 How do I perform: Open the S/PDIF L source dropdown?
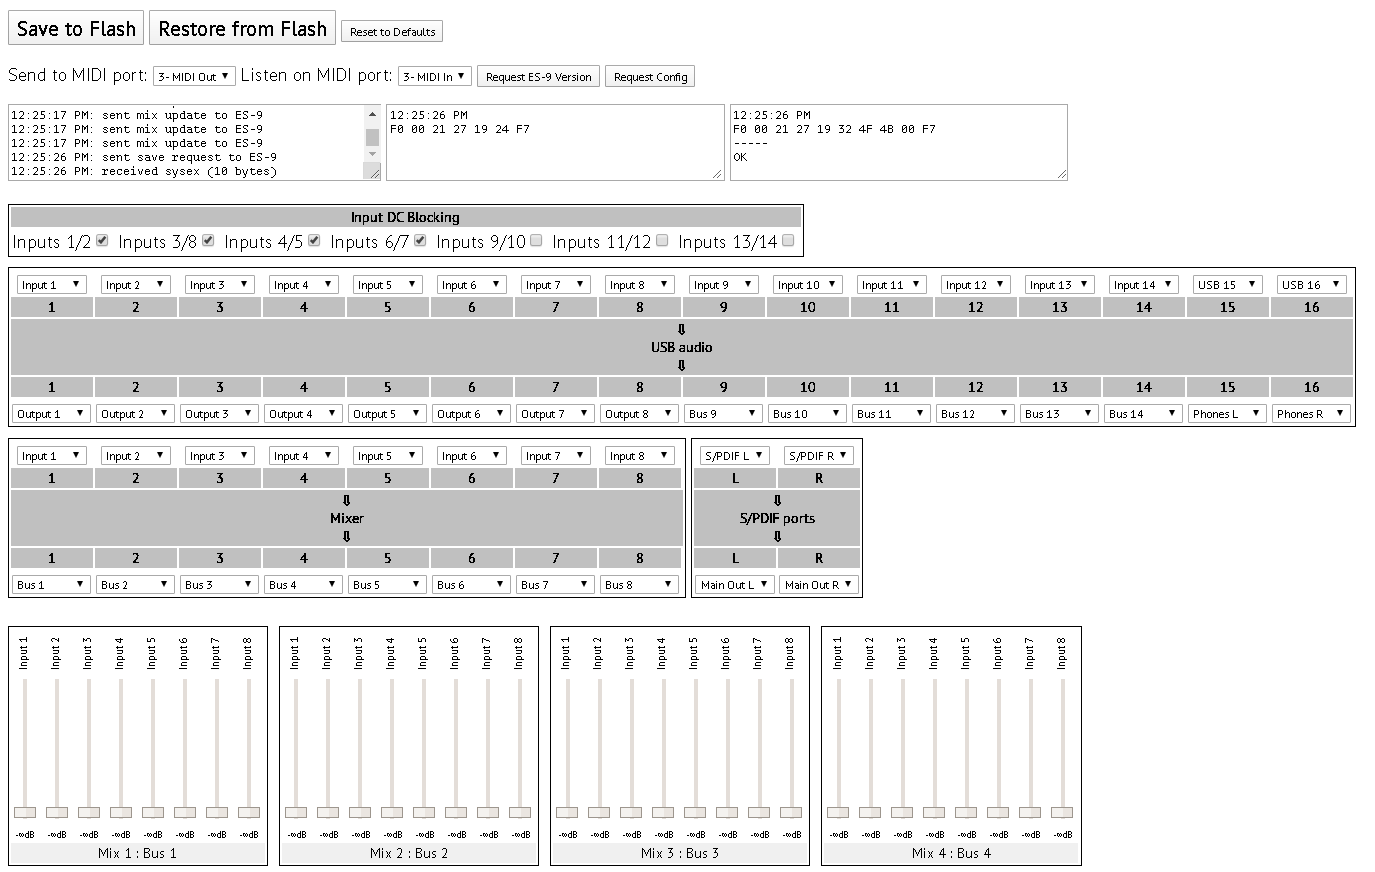(x=735, y=456)
